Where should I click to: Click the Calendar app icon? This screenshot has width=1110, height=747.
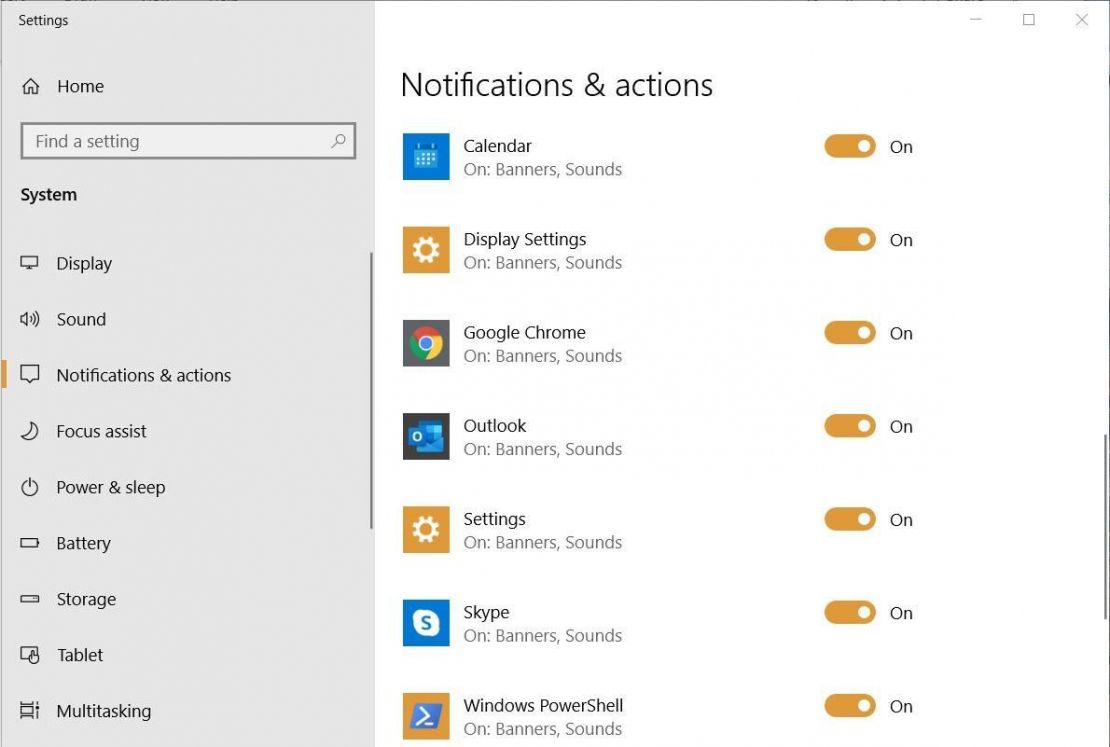[x=426, y=157]
